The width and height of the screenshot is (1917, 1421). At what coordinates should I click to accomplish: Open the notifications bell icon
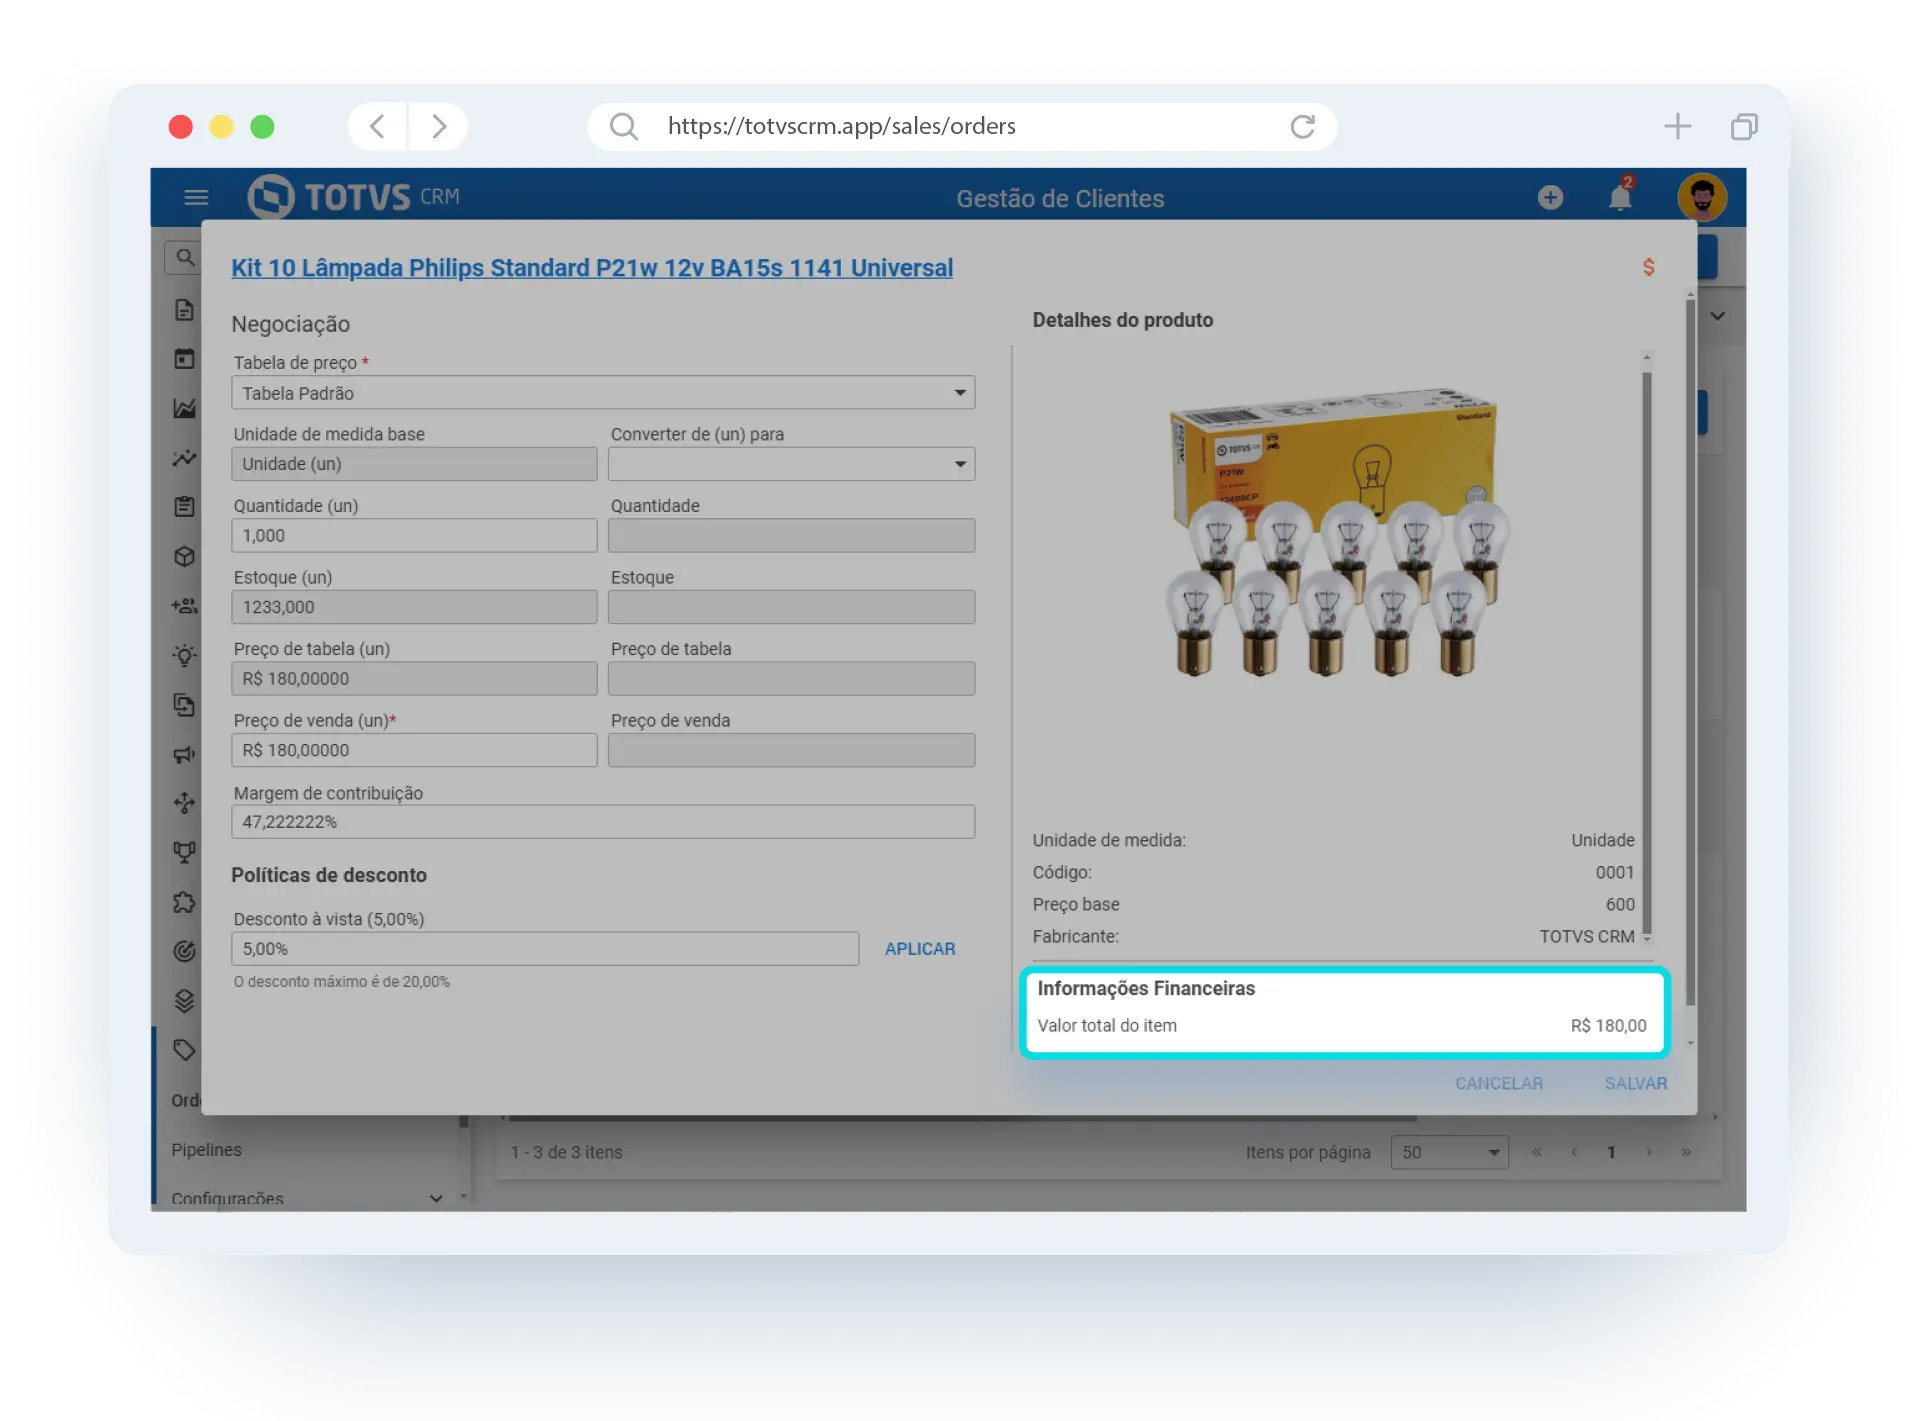coord(1620,196)
